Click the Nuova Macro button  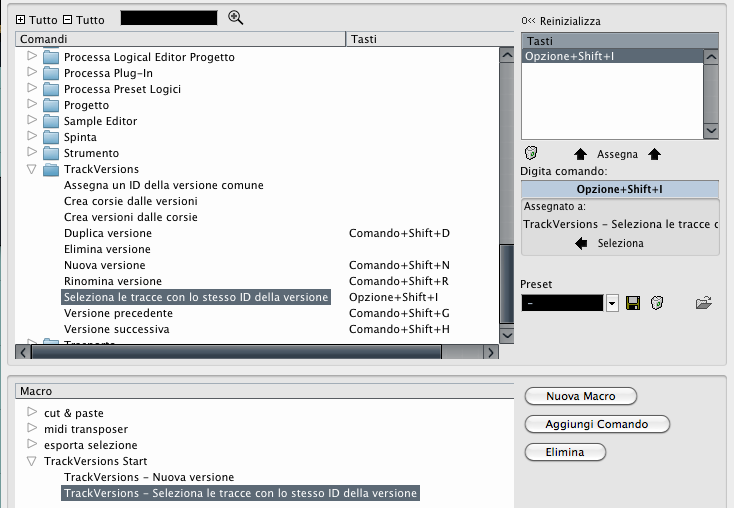pos(581,396)
